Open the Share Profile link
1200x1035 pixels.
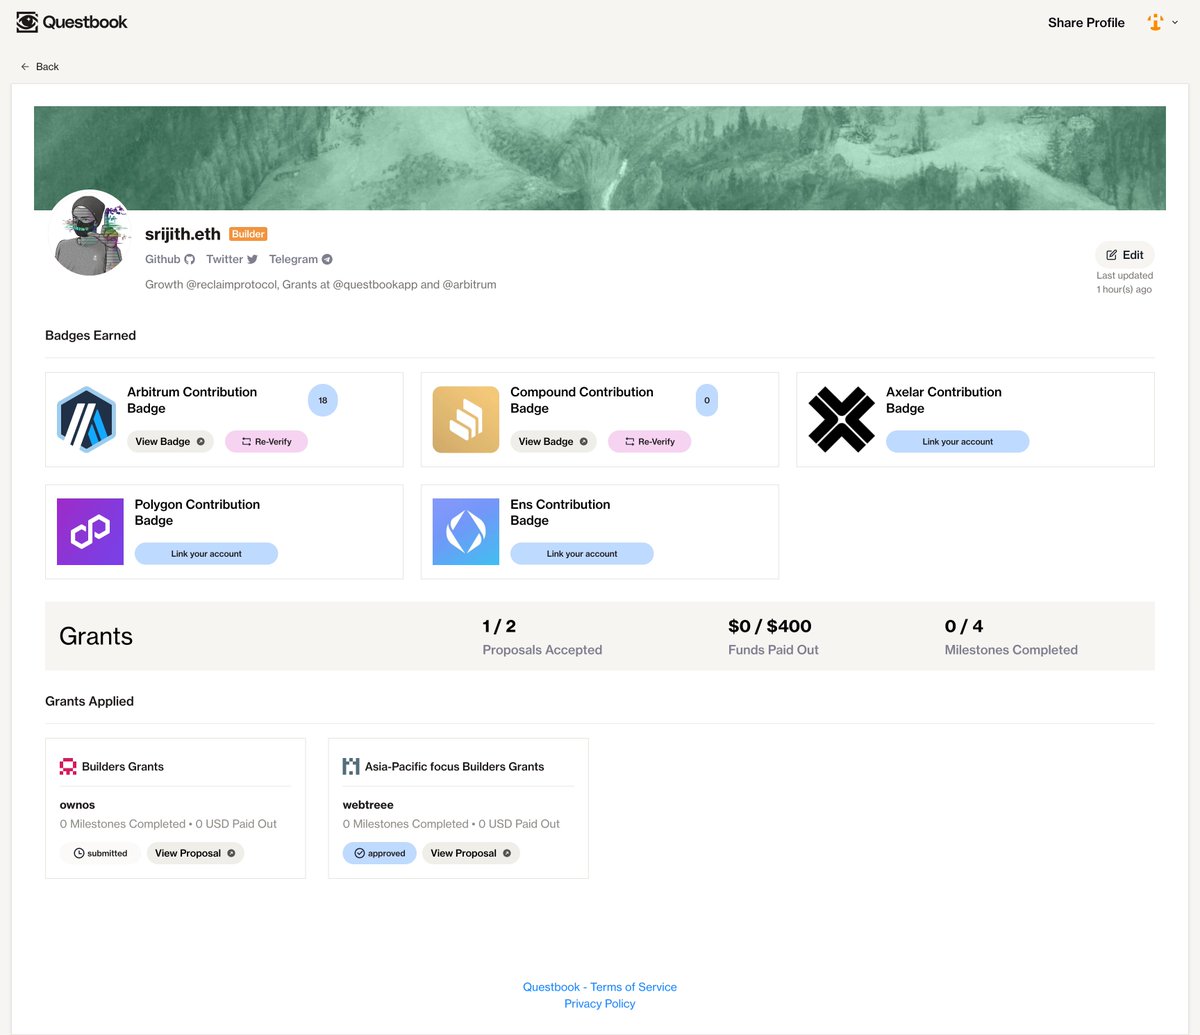click(1086, 22)
